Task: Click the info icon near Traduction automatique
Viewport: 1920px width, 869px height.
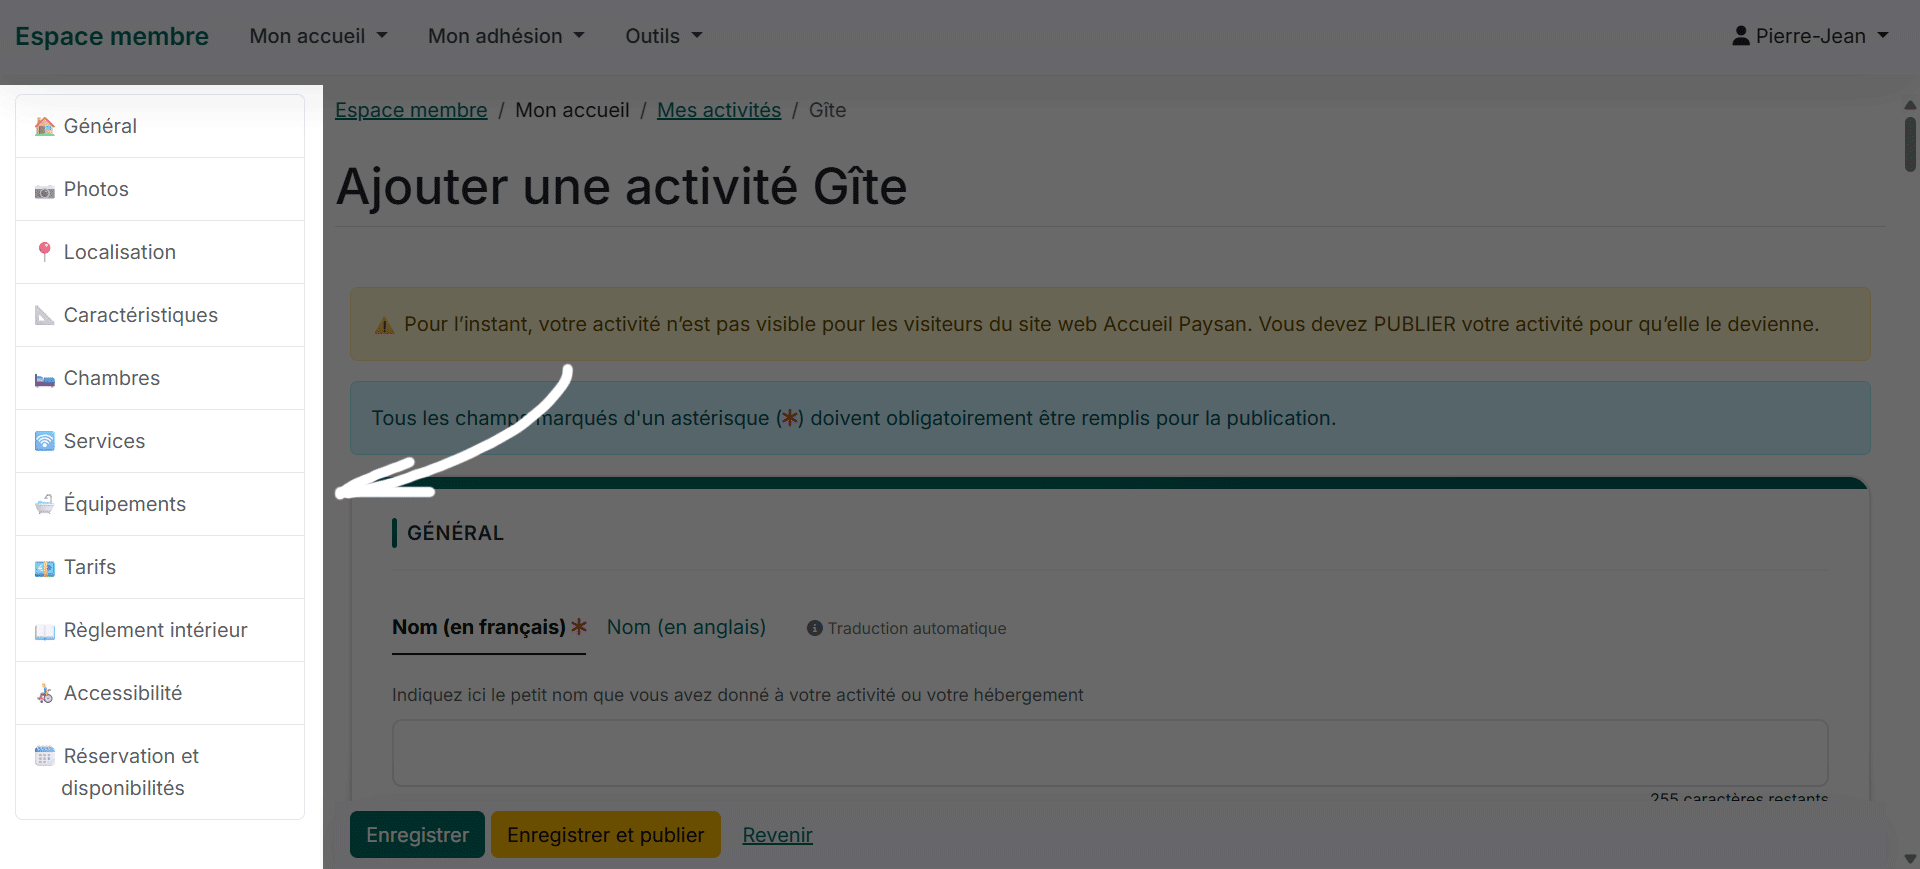Action: [x=814, y=628]
